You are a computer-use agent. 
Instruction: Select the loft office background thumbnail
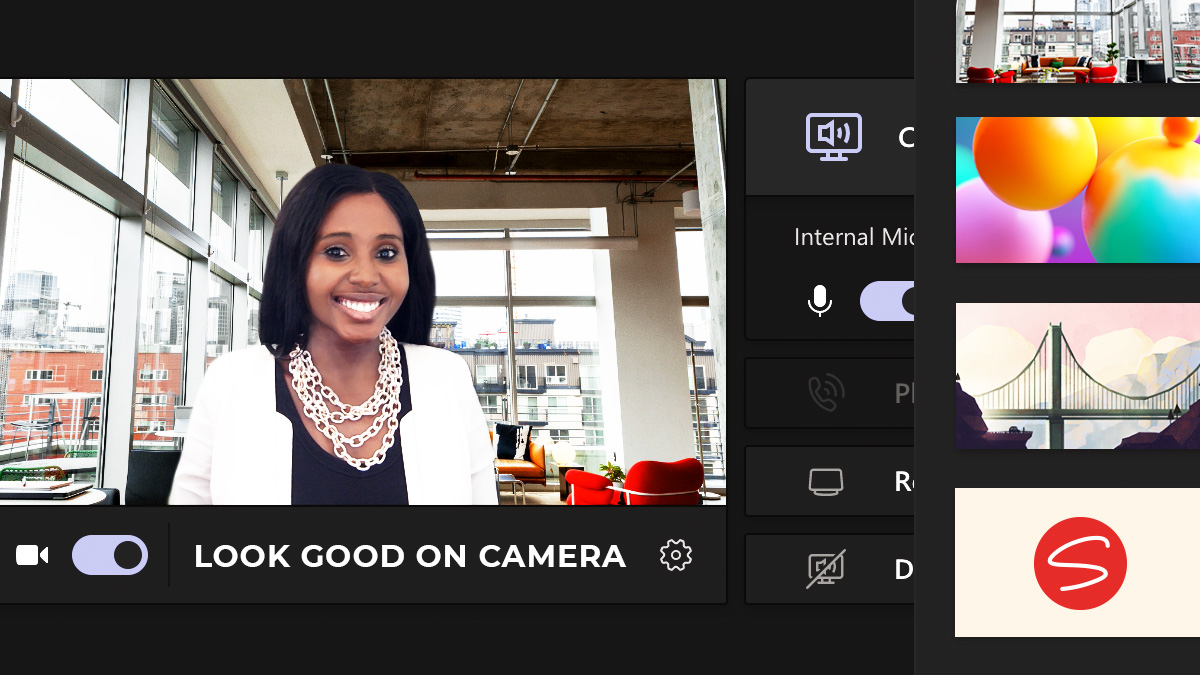click(1078, 41)
